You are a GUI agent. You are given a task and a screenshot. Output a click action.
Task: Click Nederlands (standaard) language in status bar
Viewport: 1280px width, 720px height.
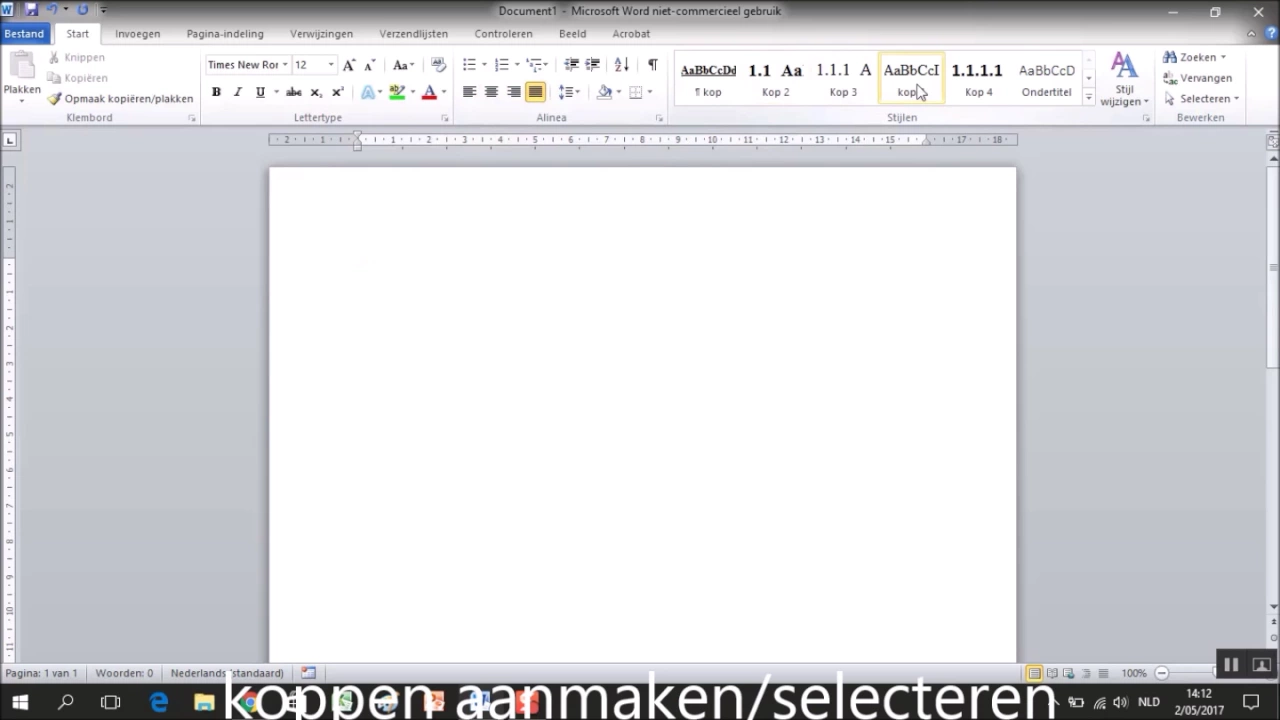click(227, 673)
